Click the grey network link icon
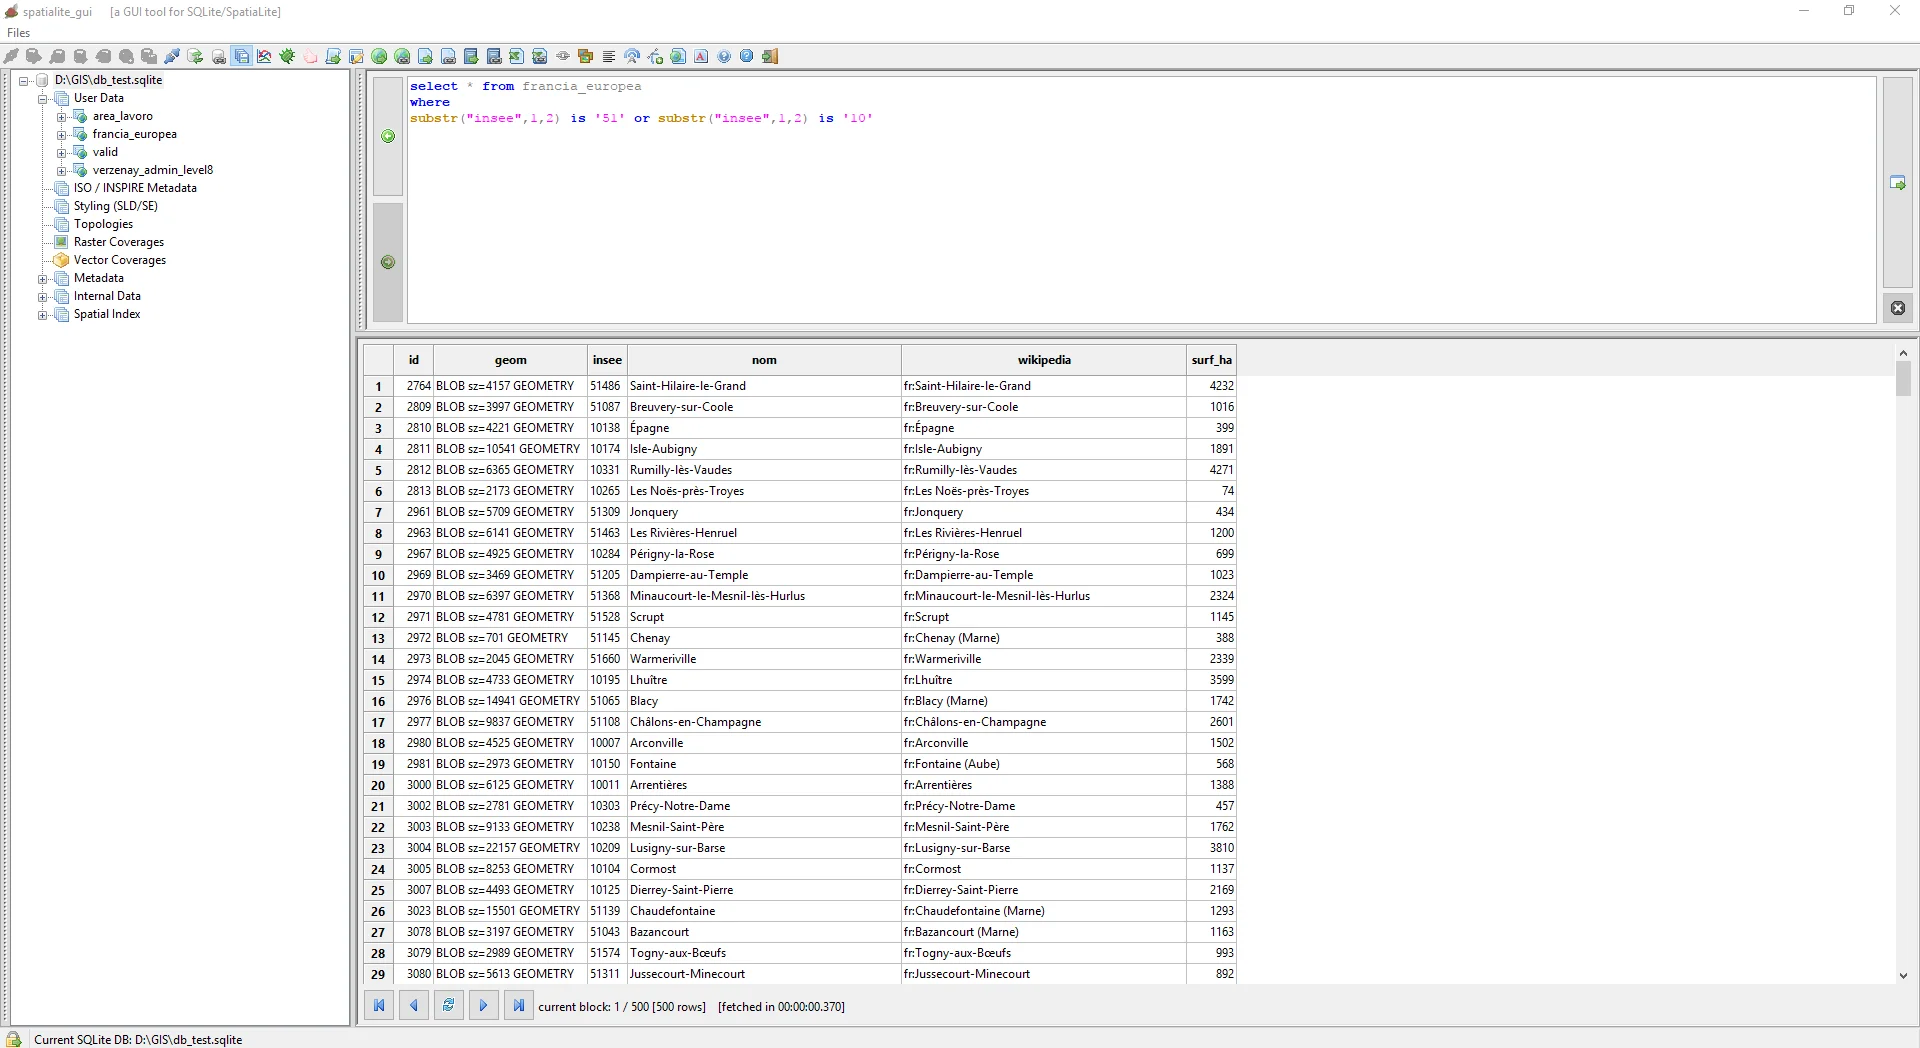Viewport: 1920px width, 1048px height. click(x=563, y=56)
